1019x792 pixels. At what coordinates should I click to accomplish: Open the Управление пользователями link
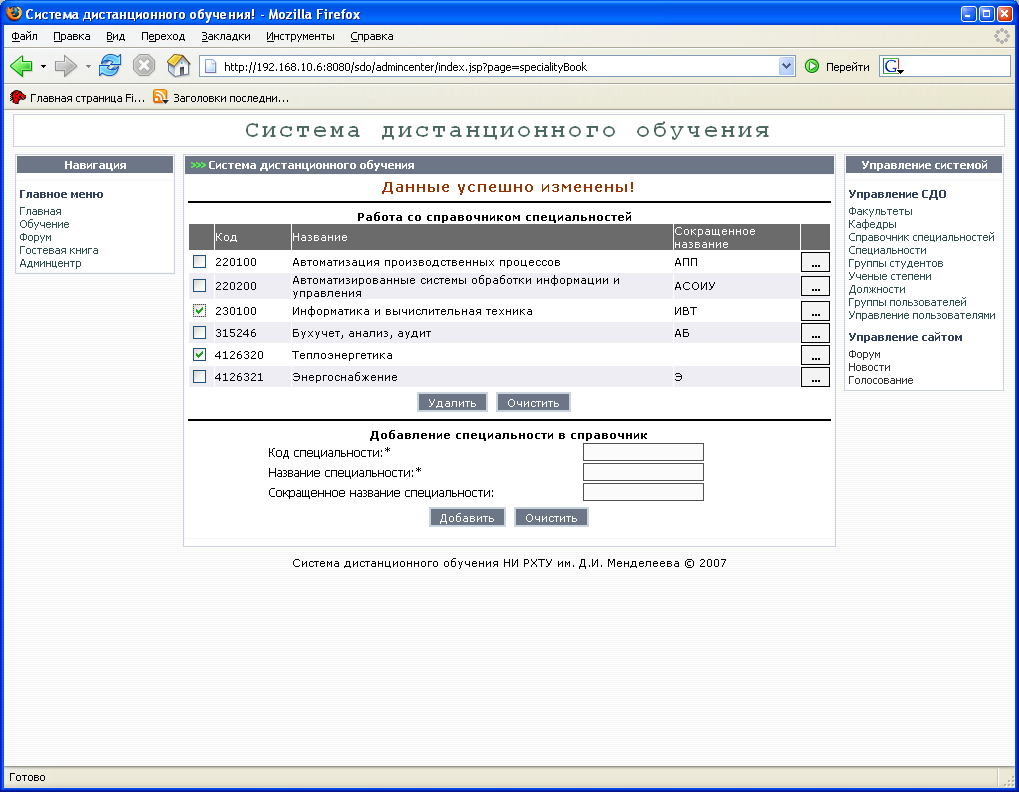pyautogui.click(x=922, y=315)
